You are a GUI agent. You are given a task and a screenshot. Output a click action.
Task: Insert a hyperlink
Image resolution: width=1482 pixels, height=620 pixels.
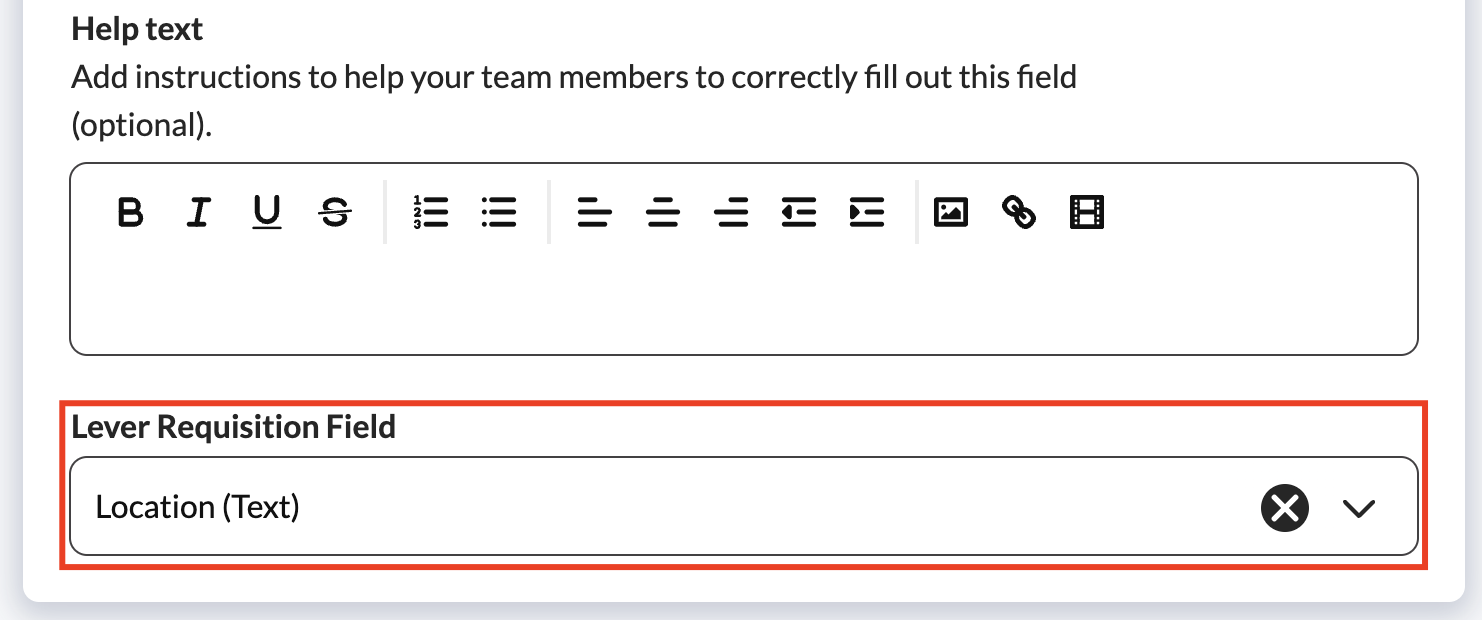pos(1018,212)
